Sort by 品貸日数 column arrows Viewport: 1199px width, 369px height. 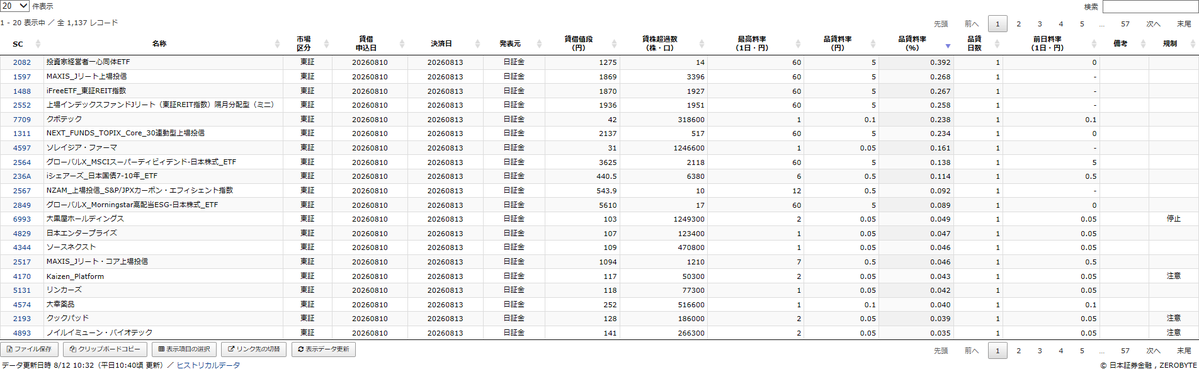point(996,44)
